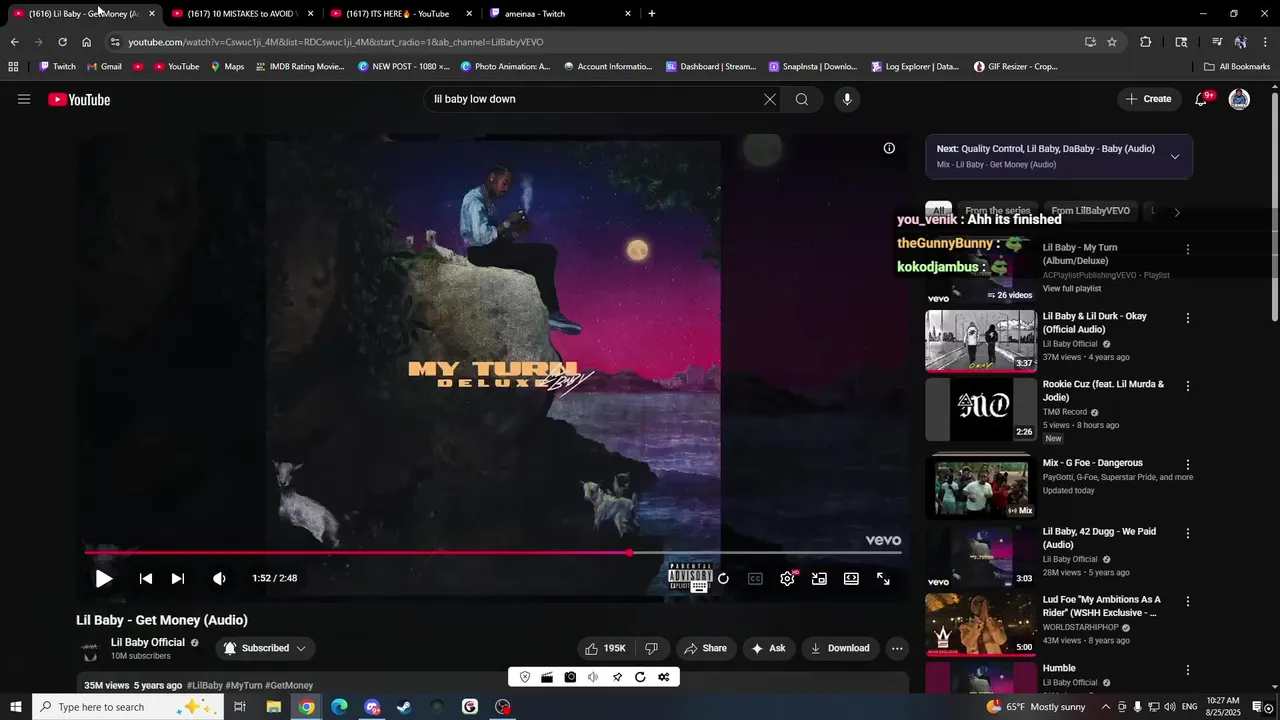1280x720 pixels.
Task: Select the 'All' filter chip
Action: coord(938,211)
